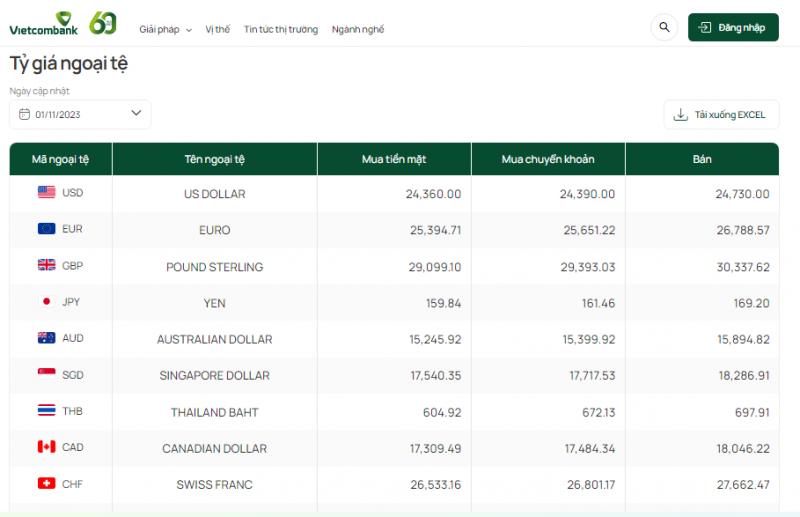Screen dimensions: 800x517
Task: Select the SINGAPORE DOLLAR row name
Action: [x=214, y=376]
